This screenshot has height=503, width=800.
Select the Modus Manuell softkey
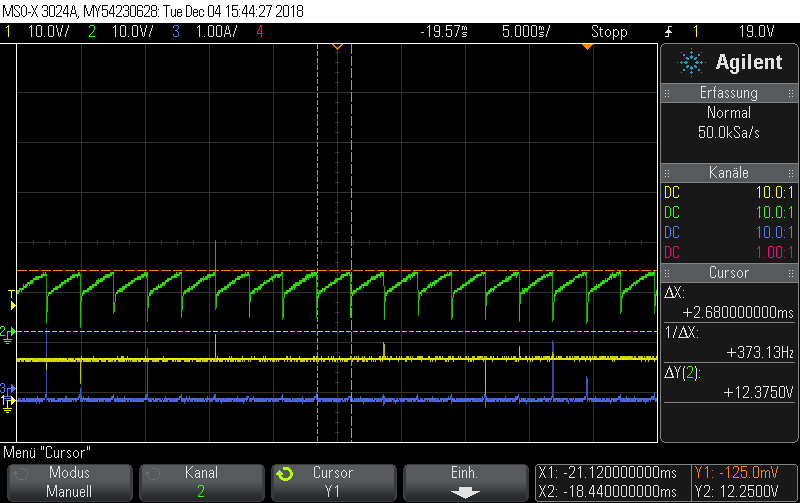(69, 482)
